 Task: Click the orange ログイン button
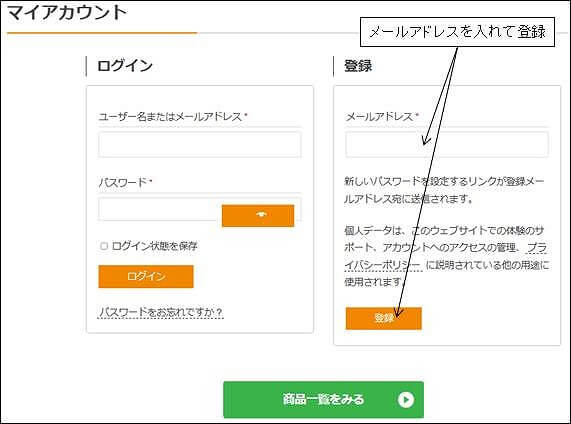coord(146,276)
